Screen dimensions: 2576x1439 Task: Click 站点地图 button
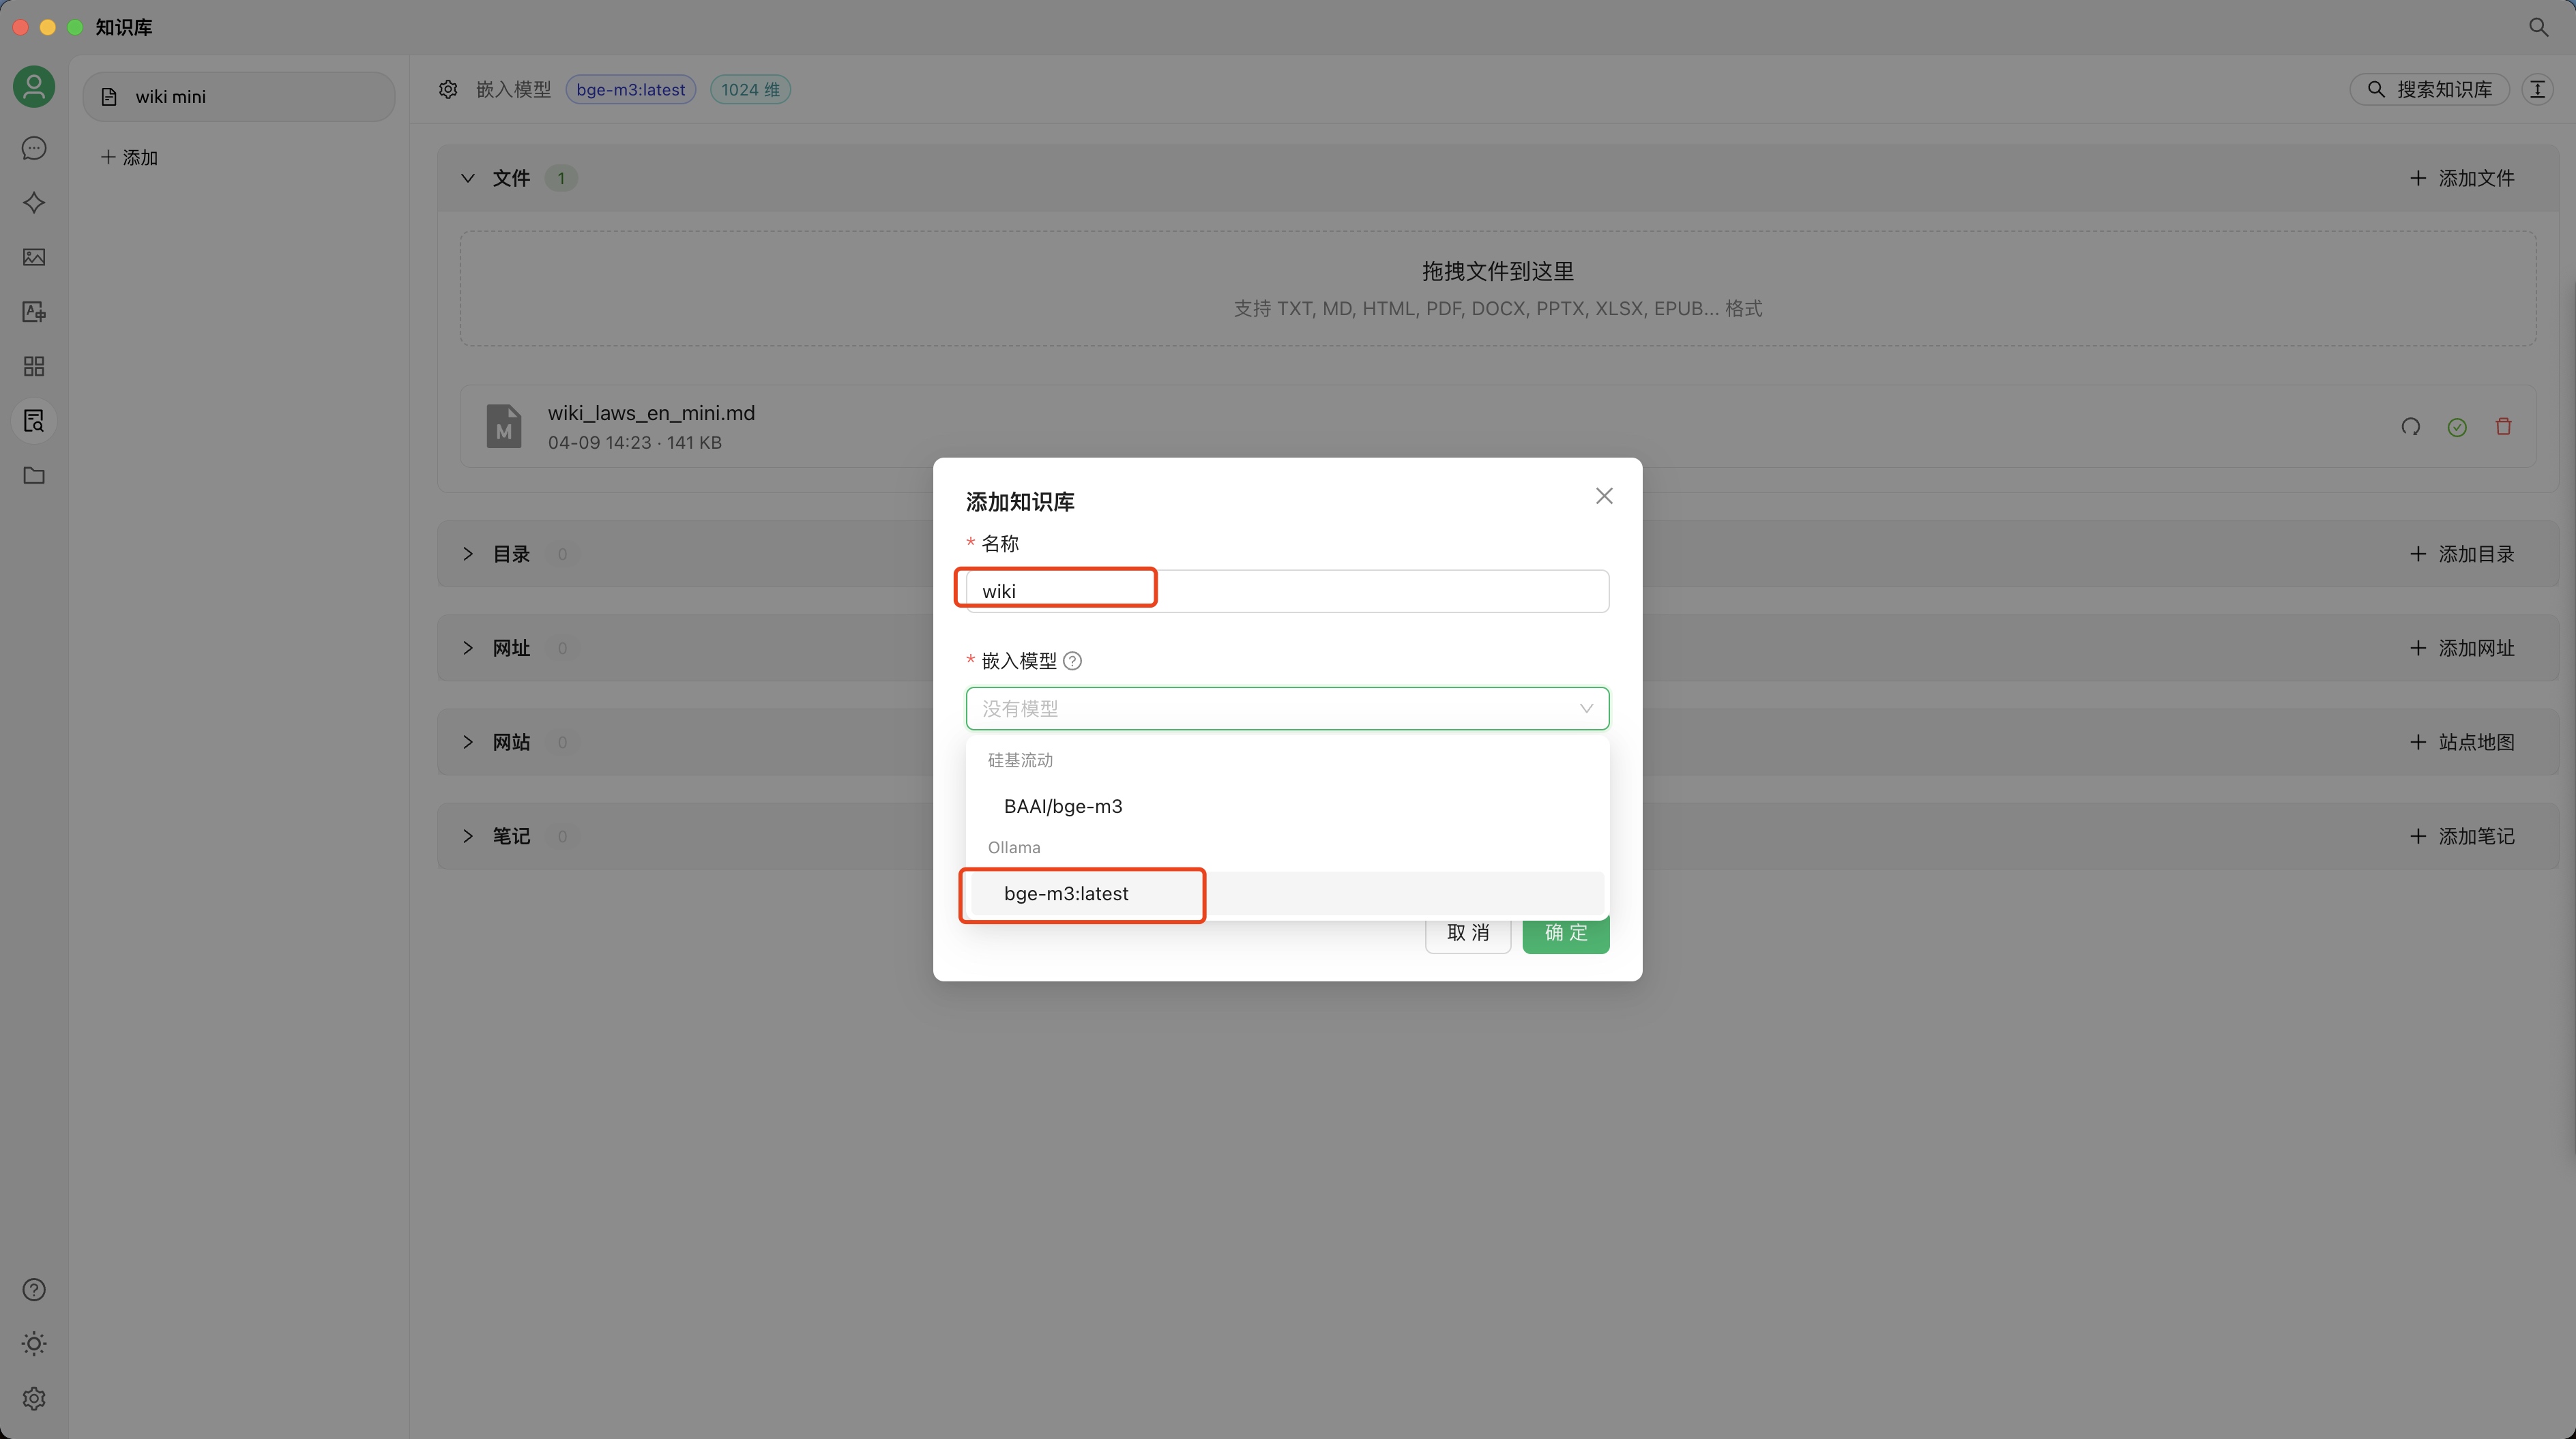[2461, 742]
